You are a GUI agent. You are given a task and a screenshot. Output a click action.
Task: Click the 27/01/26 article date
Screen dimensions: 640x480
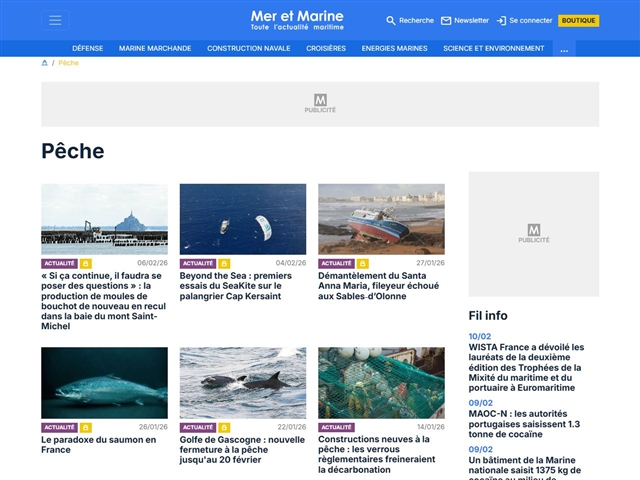(x=430, y=263)
